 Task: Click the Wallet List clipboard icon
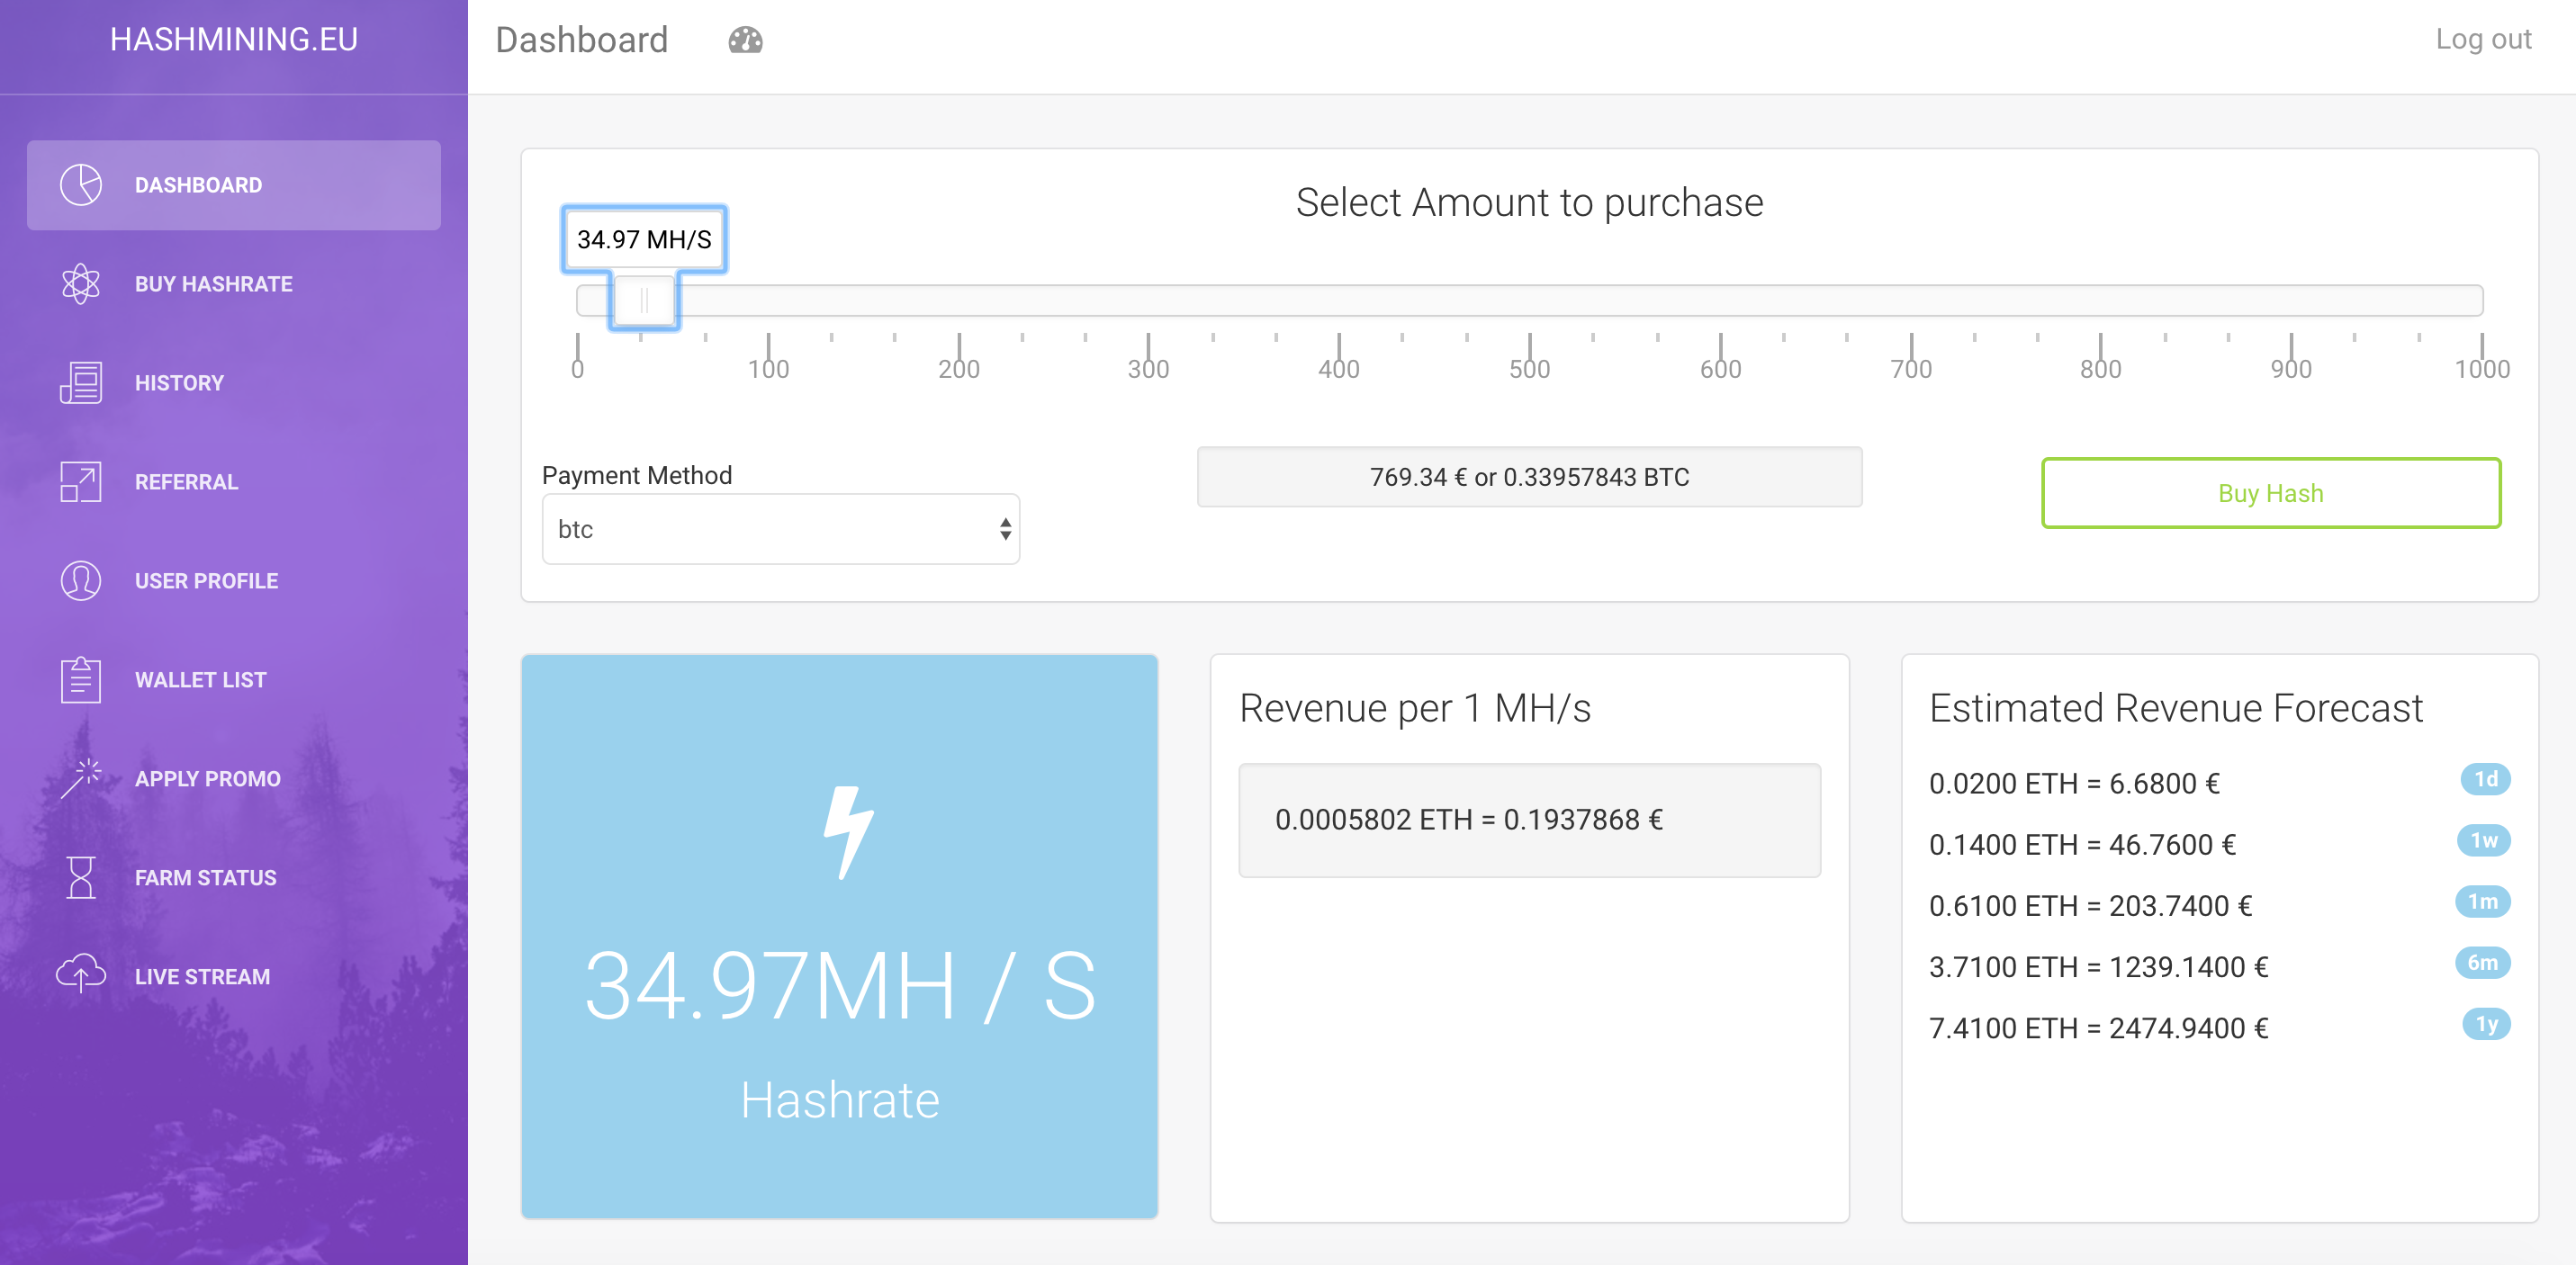(80, 680)
